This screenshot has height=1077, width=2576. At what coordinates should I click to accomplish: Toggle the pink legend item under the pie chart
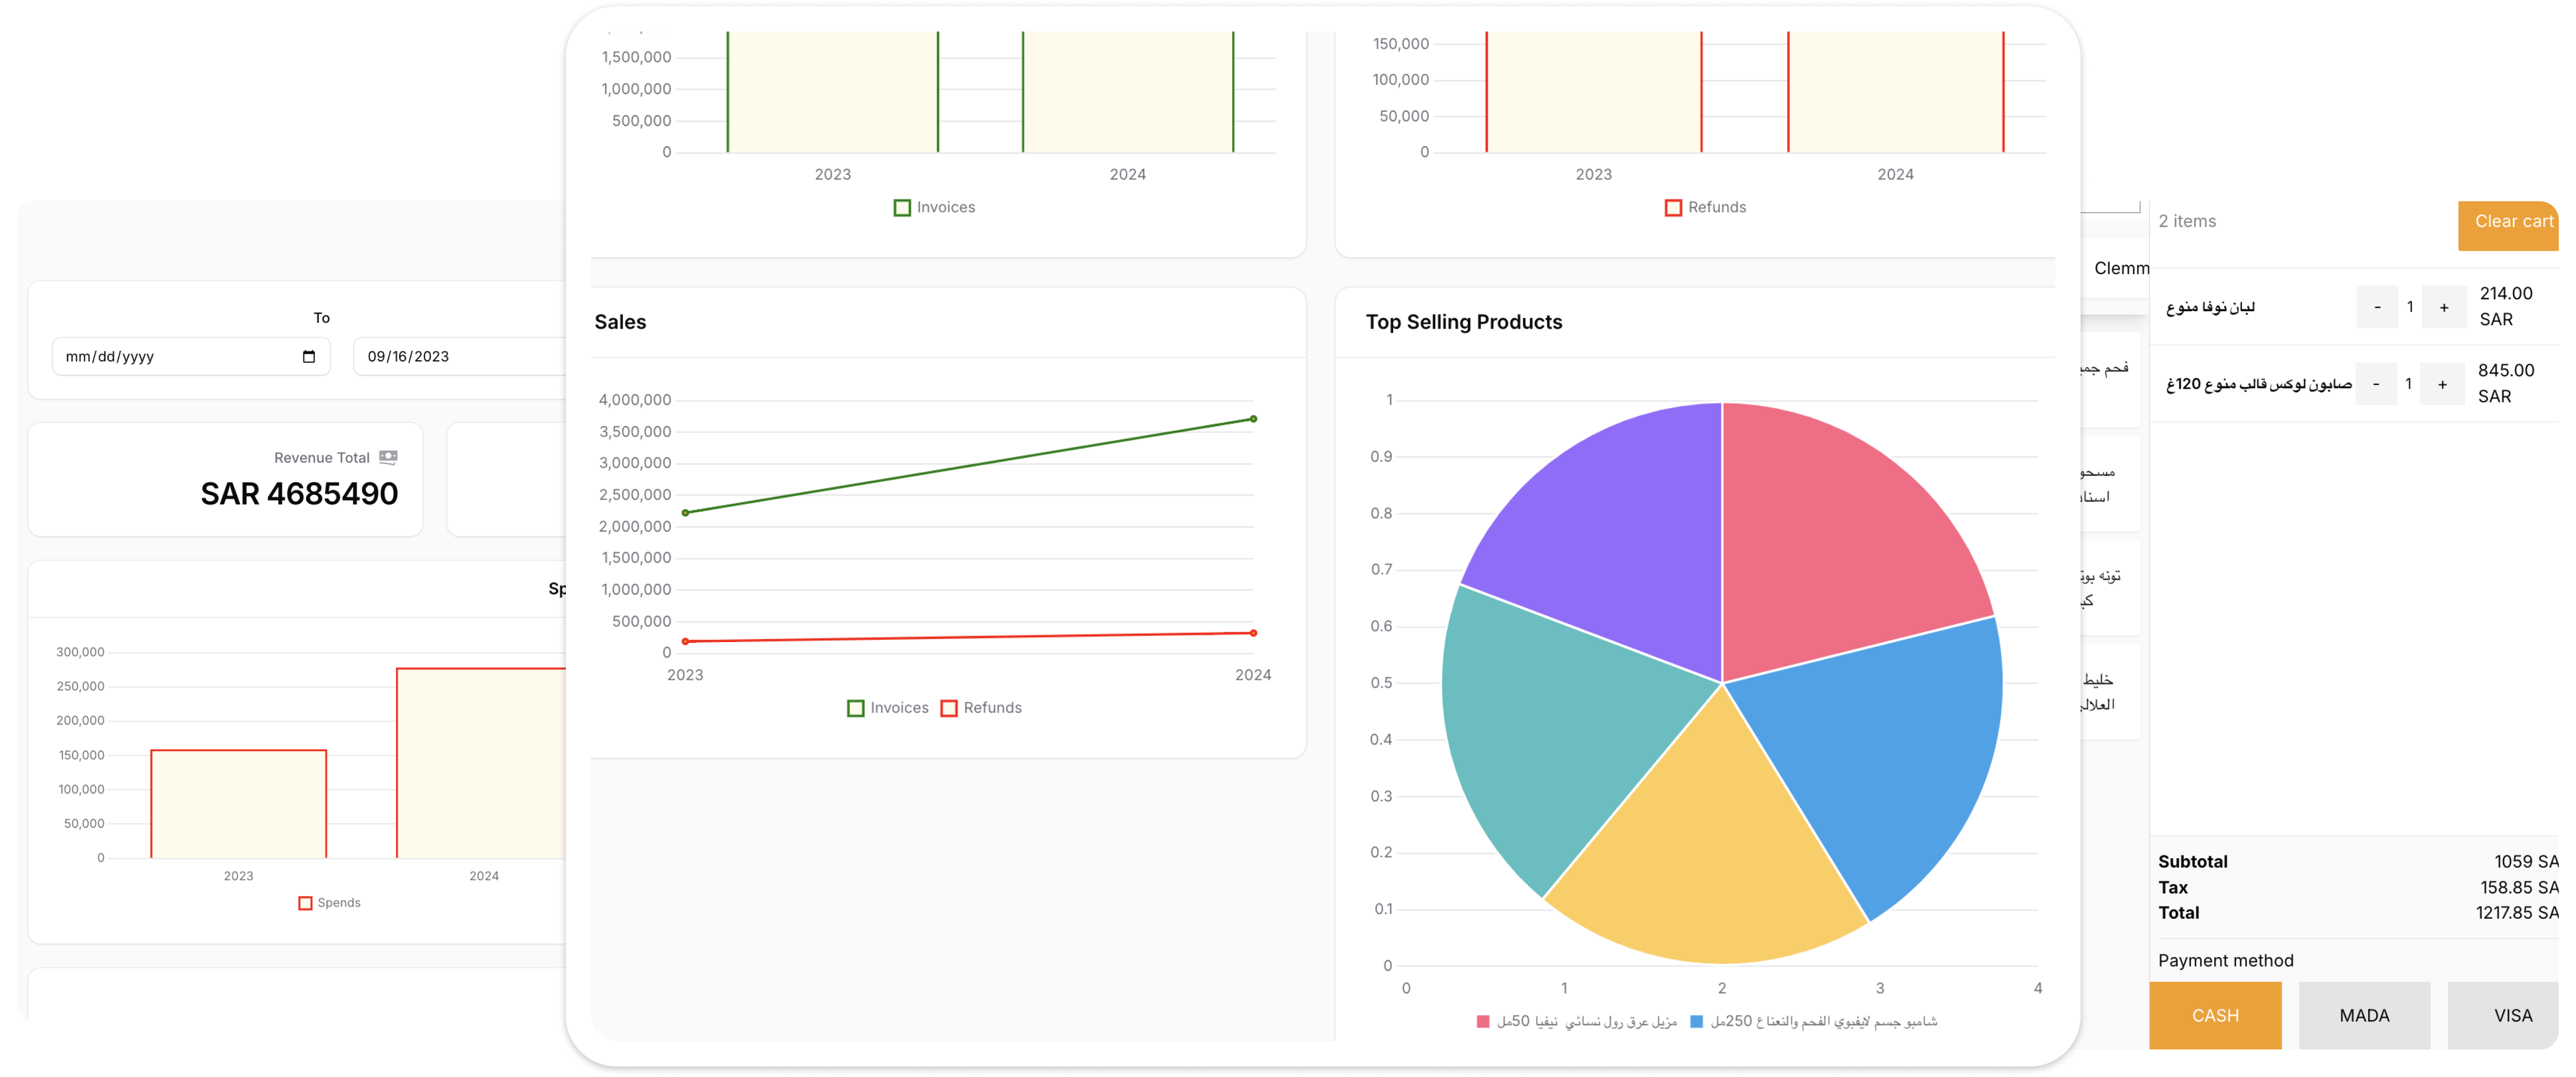(1576, 1021)
